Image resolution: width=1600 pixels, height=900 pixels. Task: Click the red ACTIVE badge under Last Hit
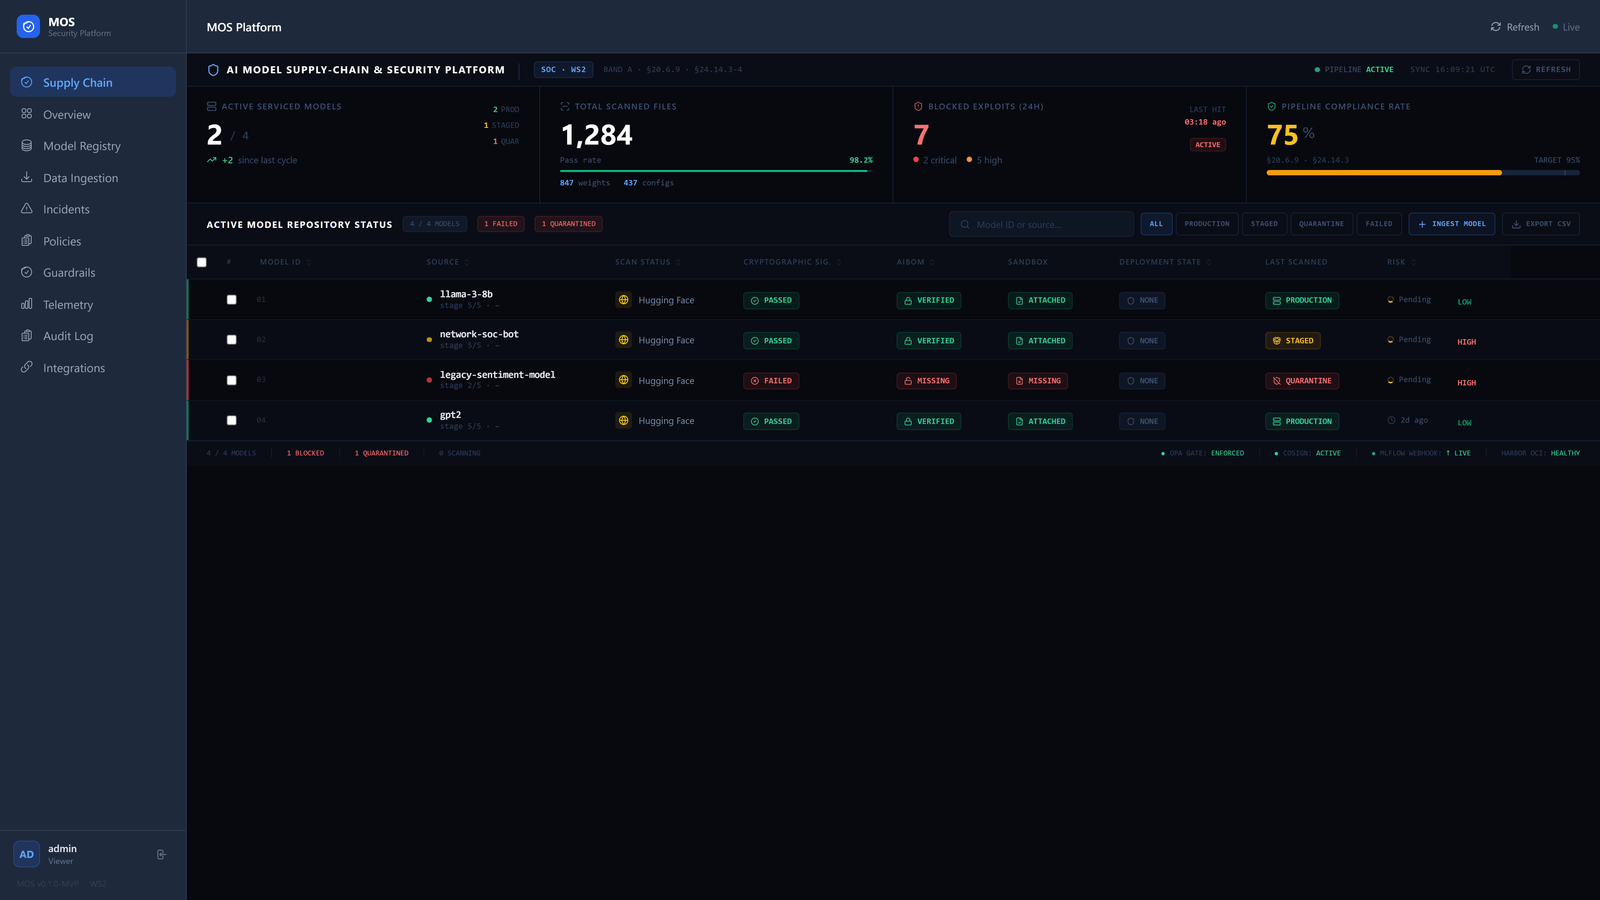tap(1208, 145)
